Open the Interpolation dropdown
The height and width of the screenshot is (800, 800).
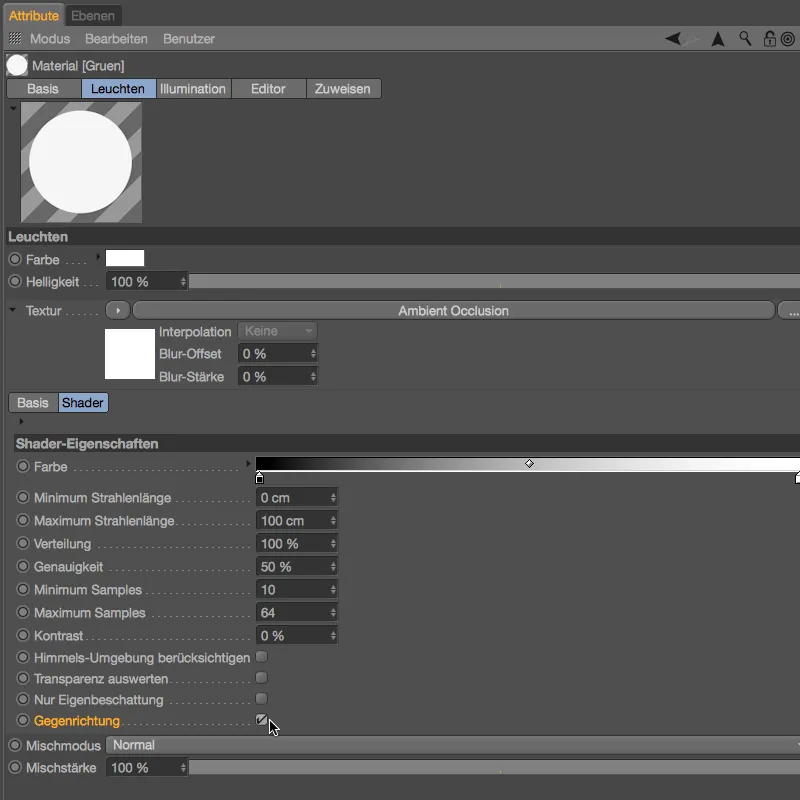pos(277,331)
